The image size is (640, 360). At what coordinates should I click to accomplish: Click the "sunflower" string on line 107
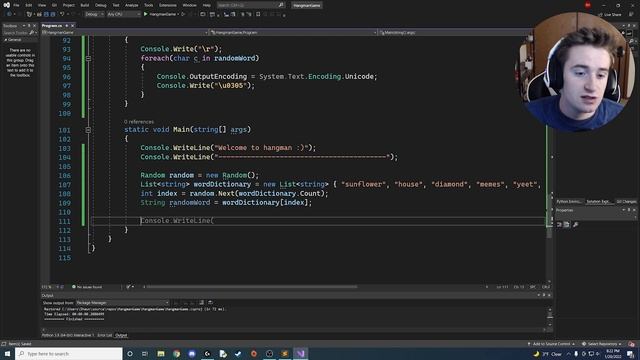363,184
